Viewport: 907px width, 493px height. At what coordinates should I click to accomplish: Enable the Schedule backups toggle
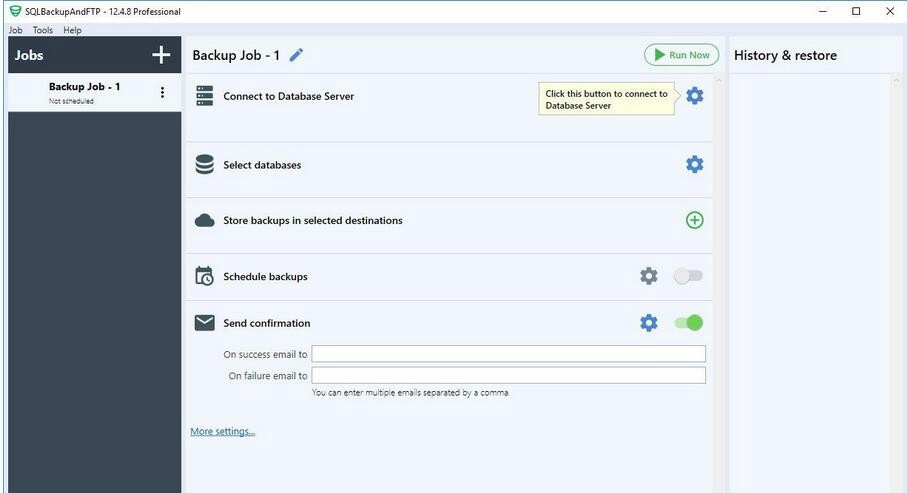[688, 276]
